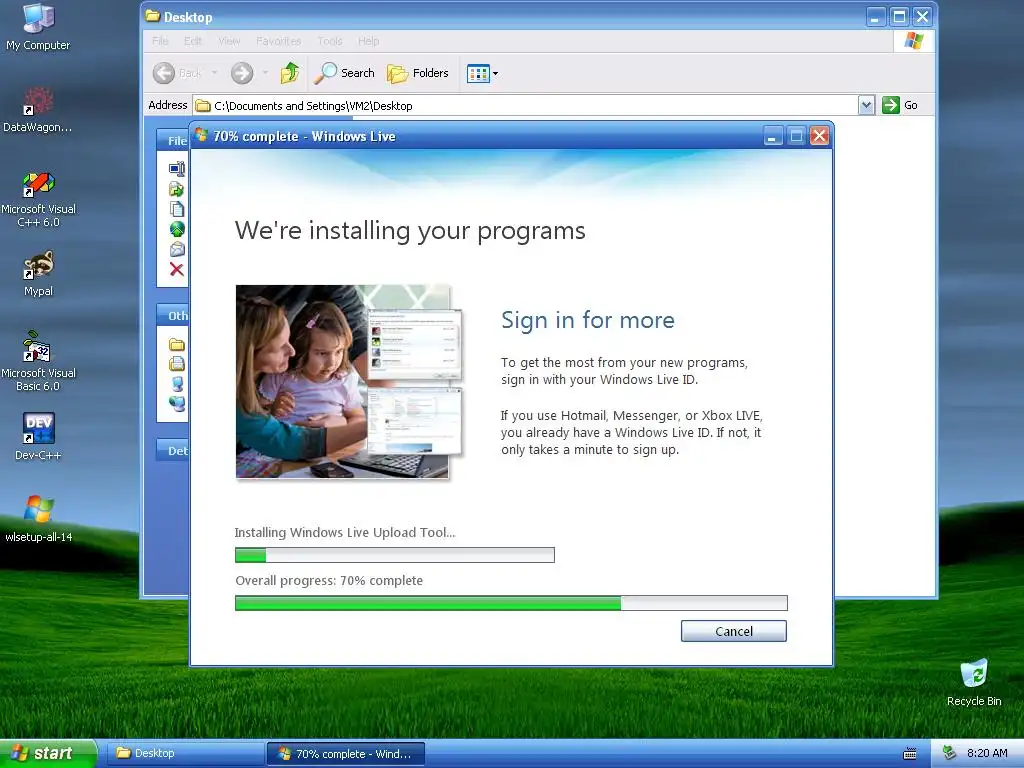The image size is (1024, 768).
Task: Open the Start menu
Action: click(48, 754)
